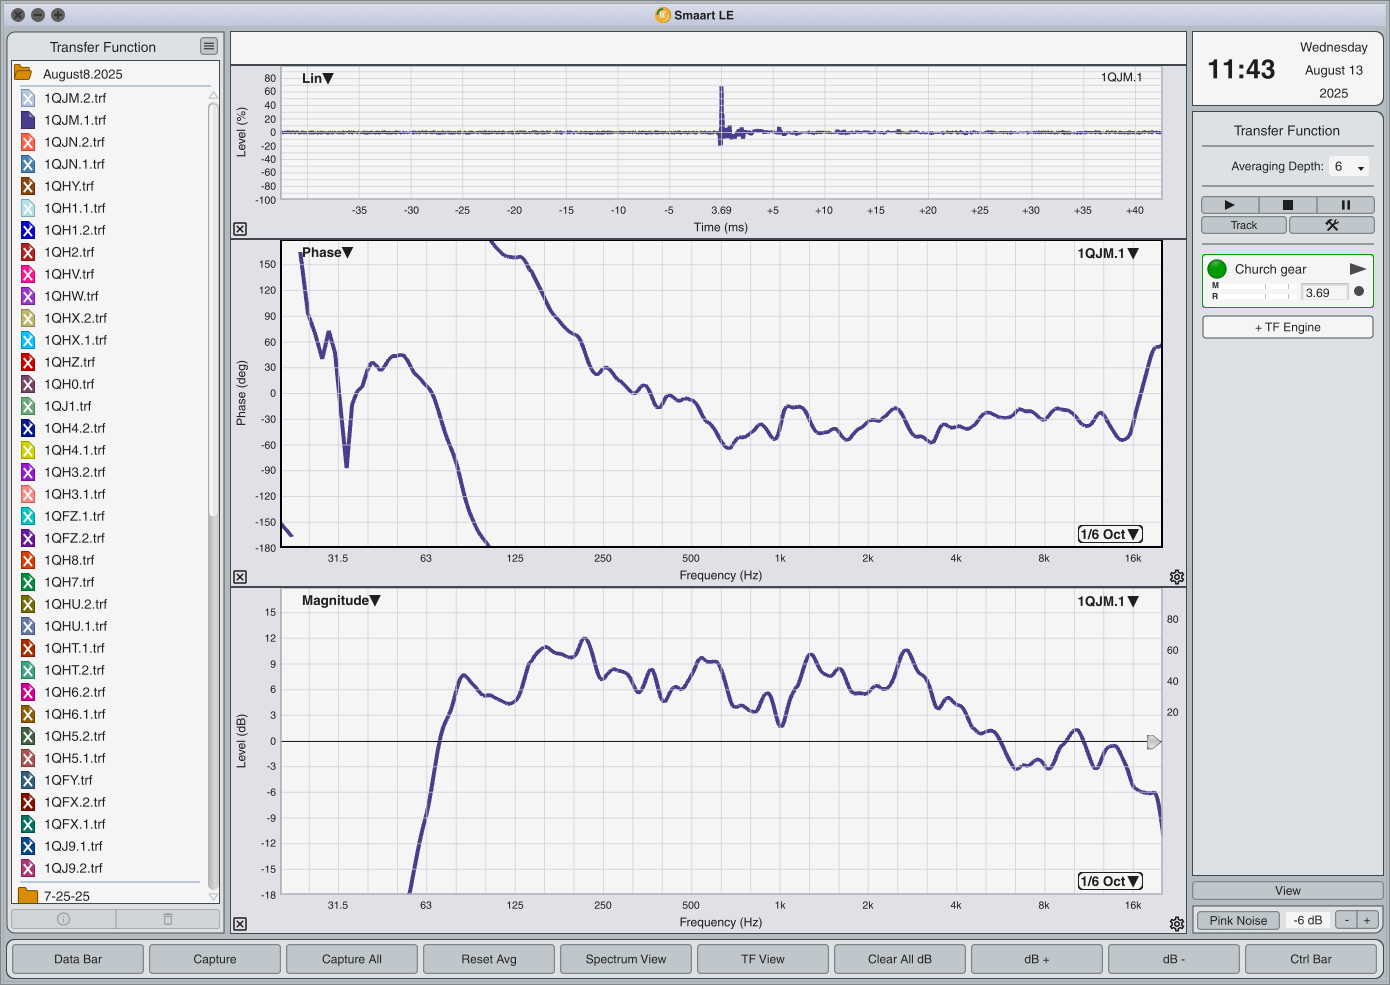This screenshot has width=1390, height=985.
Task: Open magnitude plot 1/6 Oct smoothing dropdown
Action: point(1110,881)
